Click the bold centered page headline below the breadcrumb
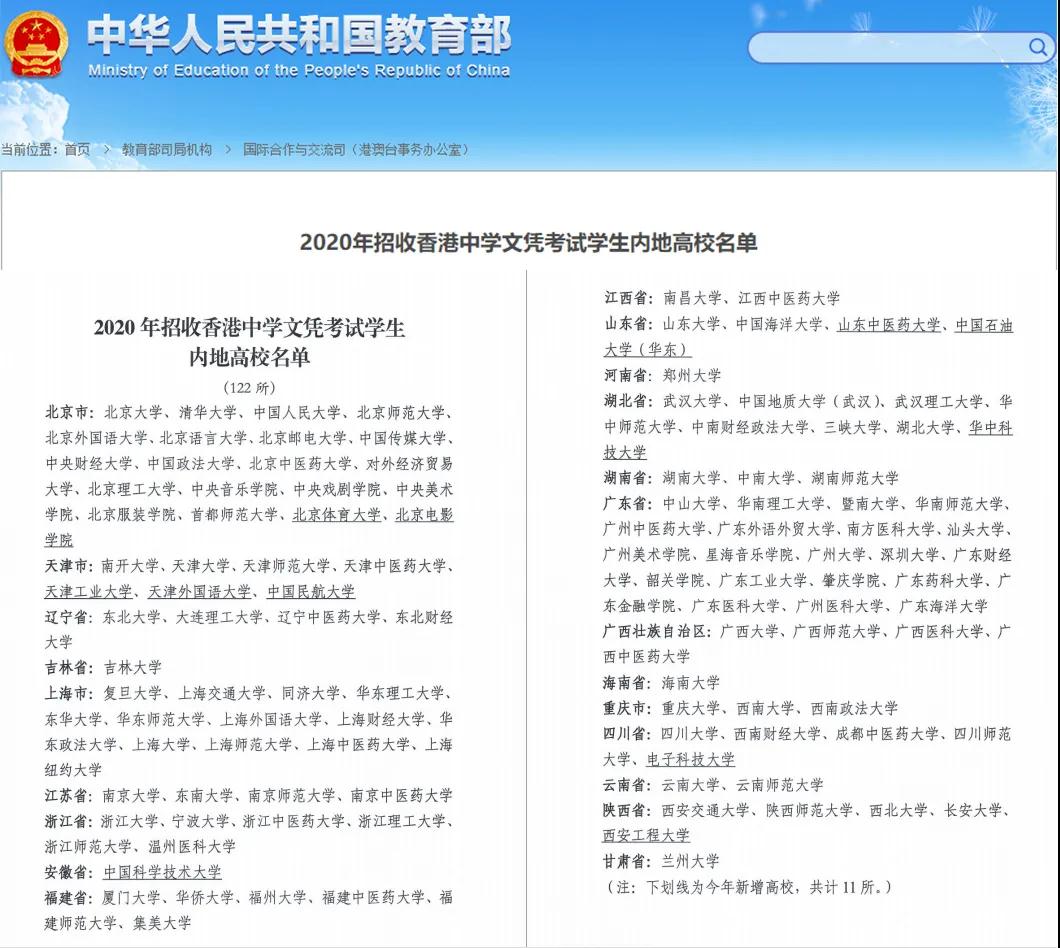The height and width of the screenshot is (948, 1060). click(x=528, y=242)
